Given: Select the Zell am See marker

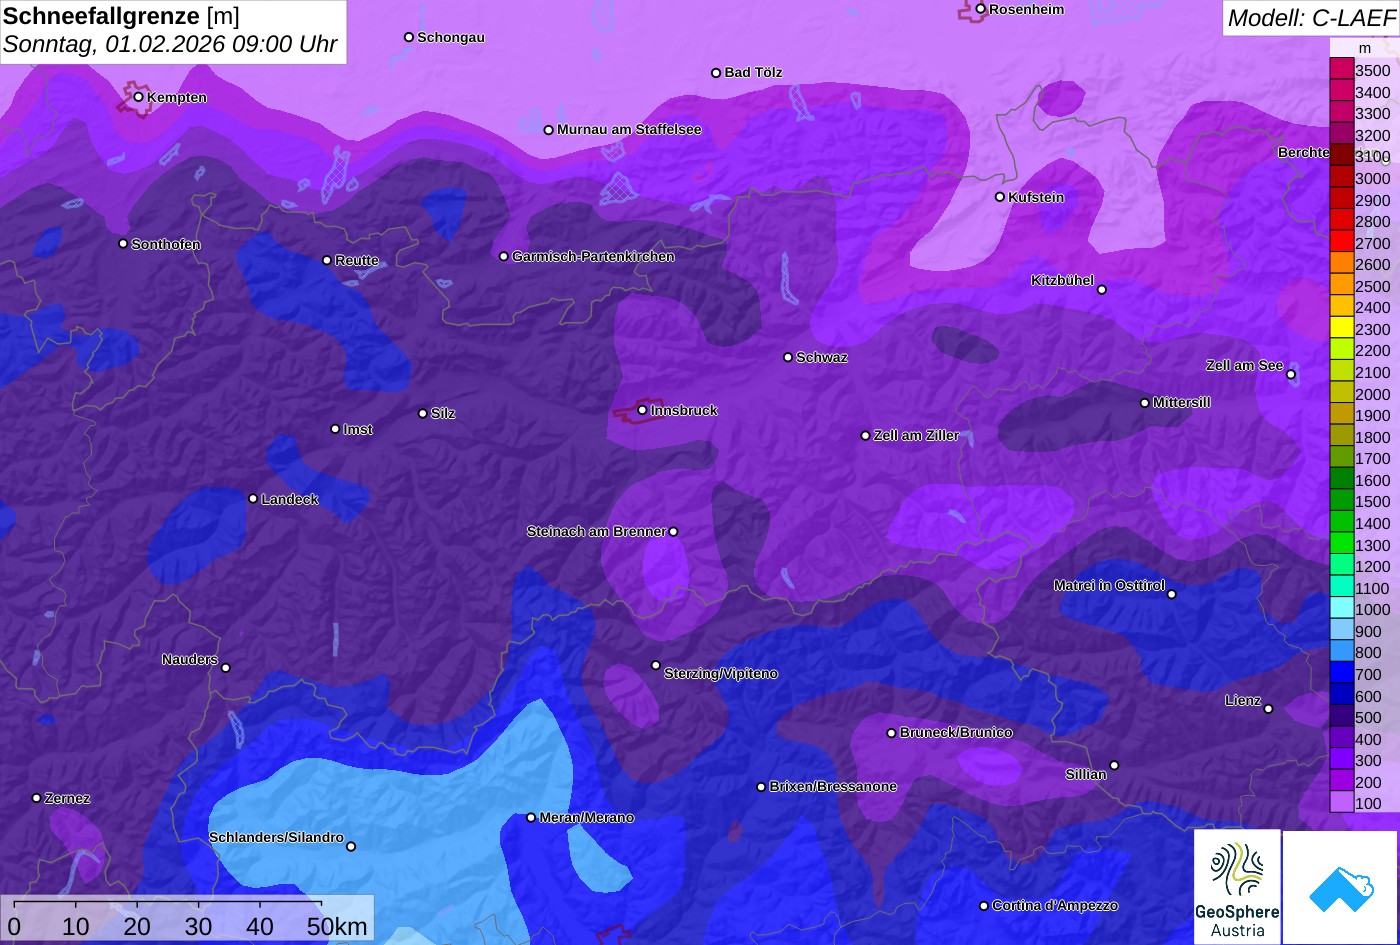Looking at the screenshot, I should tap(1291, 375).
